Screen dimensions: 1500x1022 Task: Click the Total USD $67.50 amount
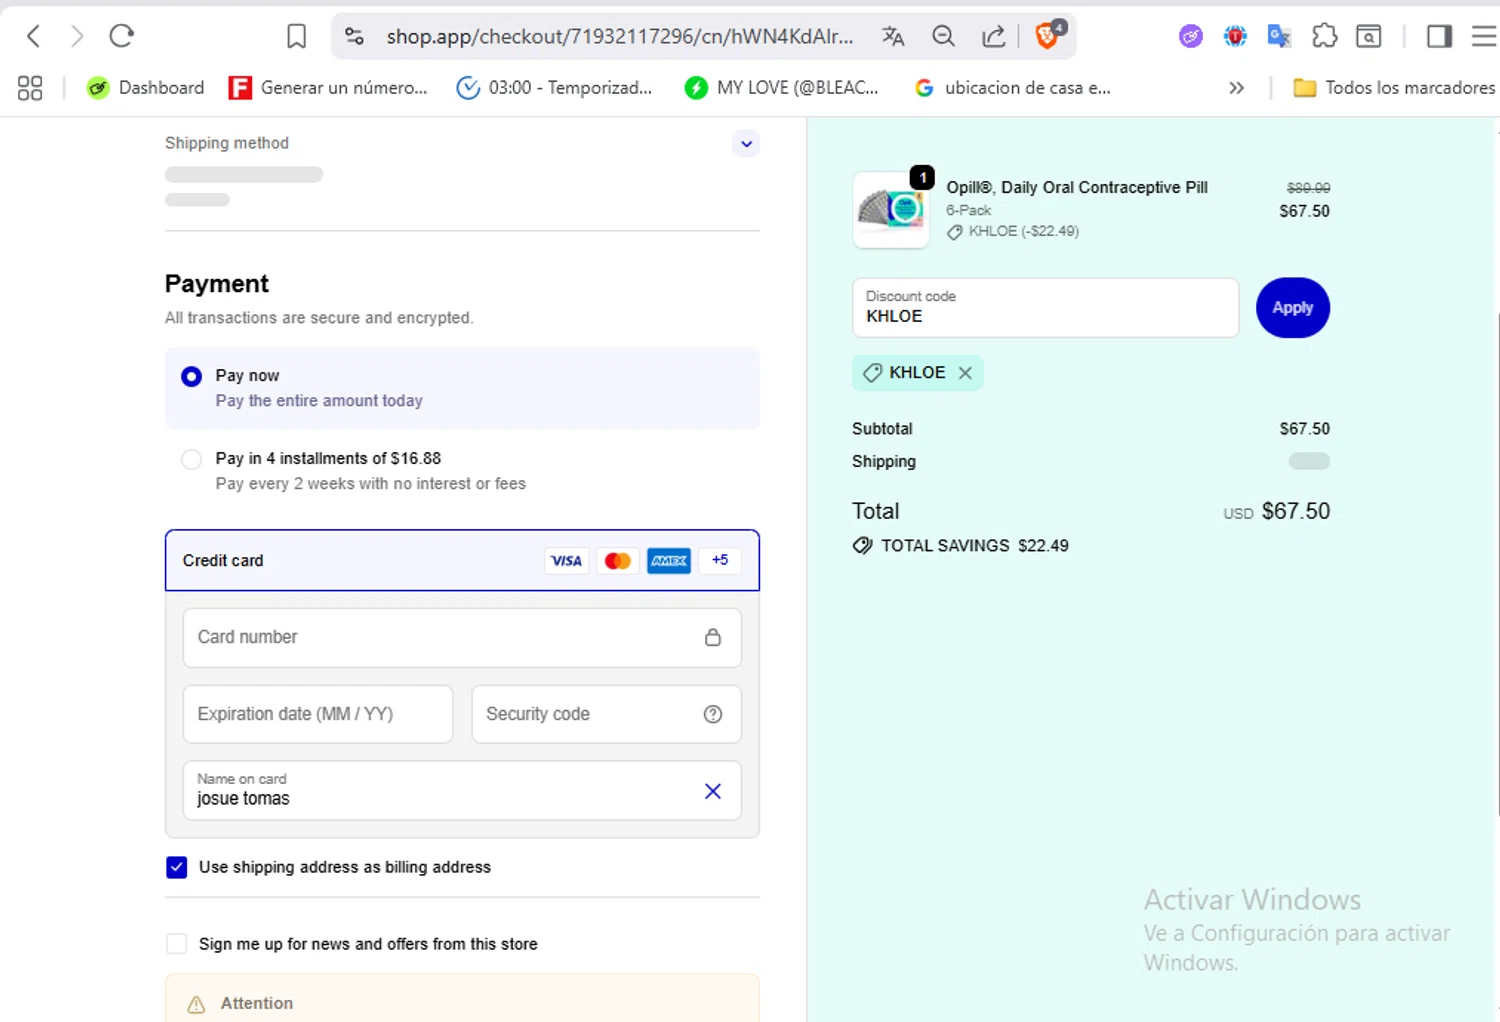pos(1295,511)
